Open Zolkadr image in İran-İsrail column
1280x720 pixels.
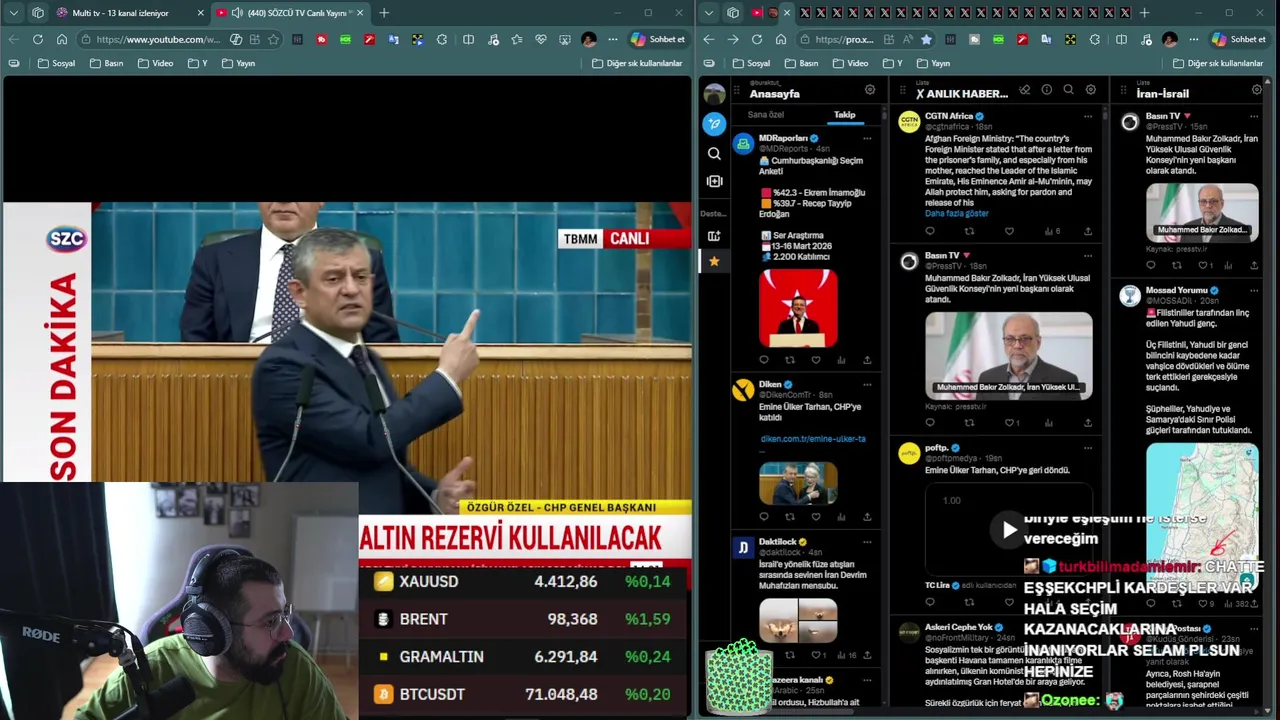click(1202, 211)
